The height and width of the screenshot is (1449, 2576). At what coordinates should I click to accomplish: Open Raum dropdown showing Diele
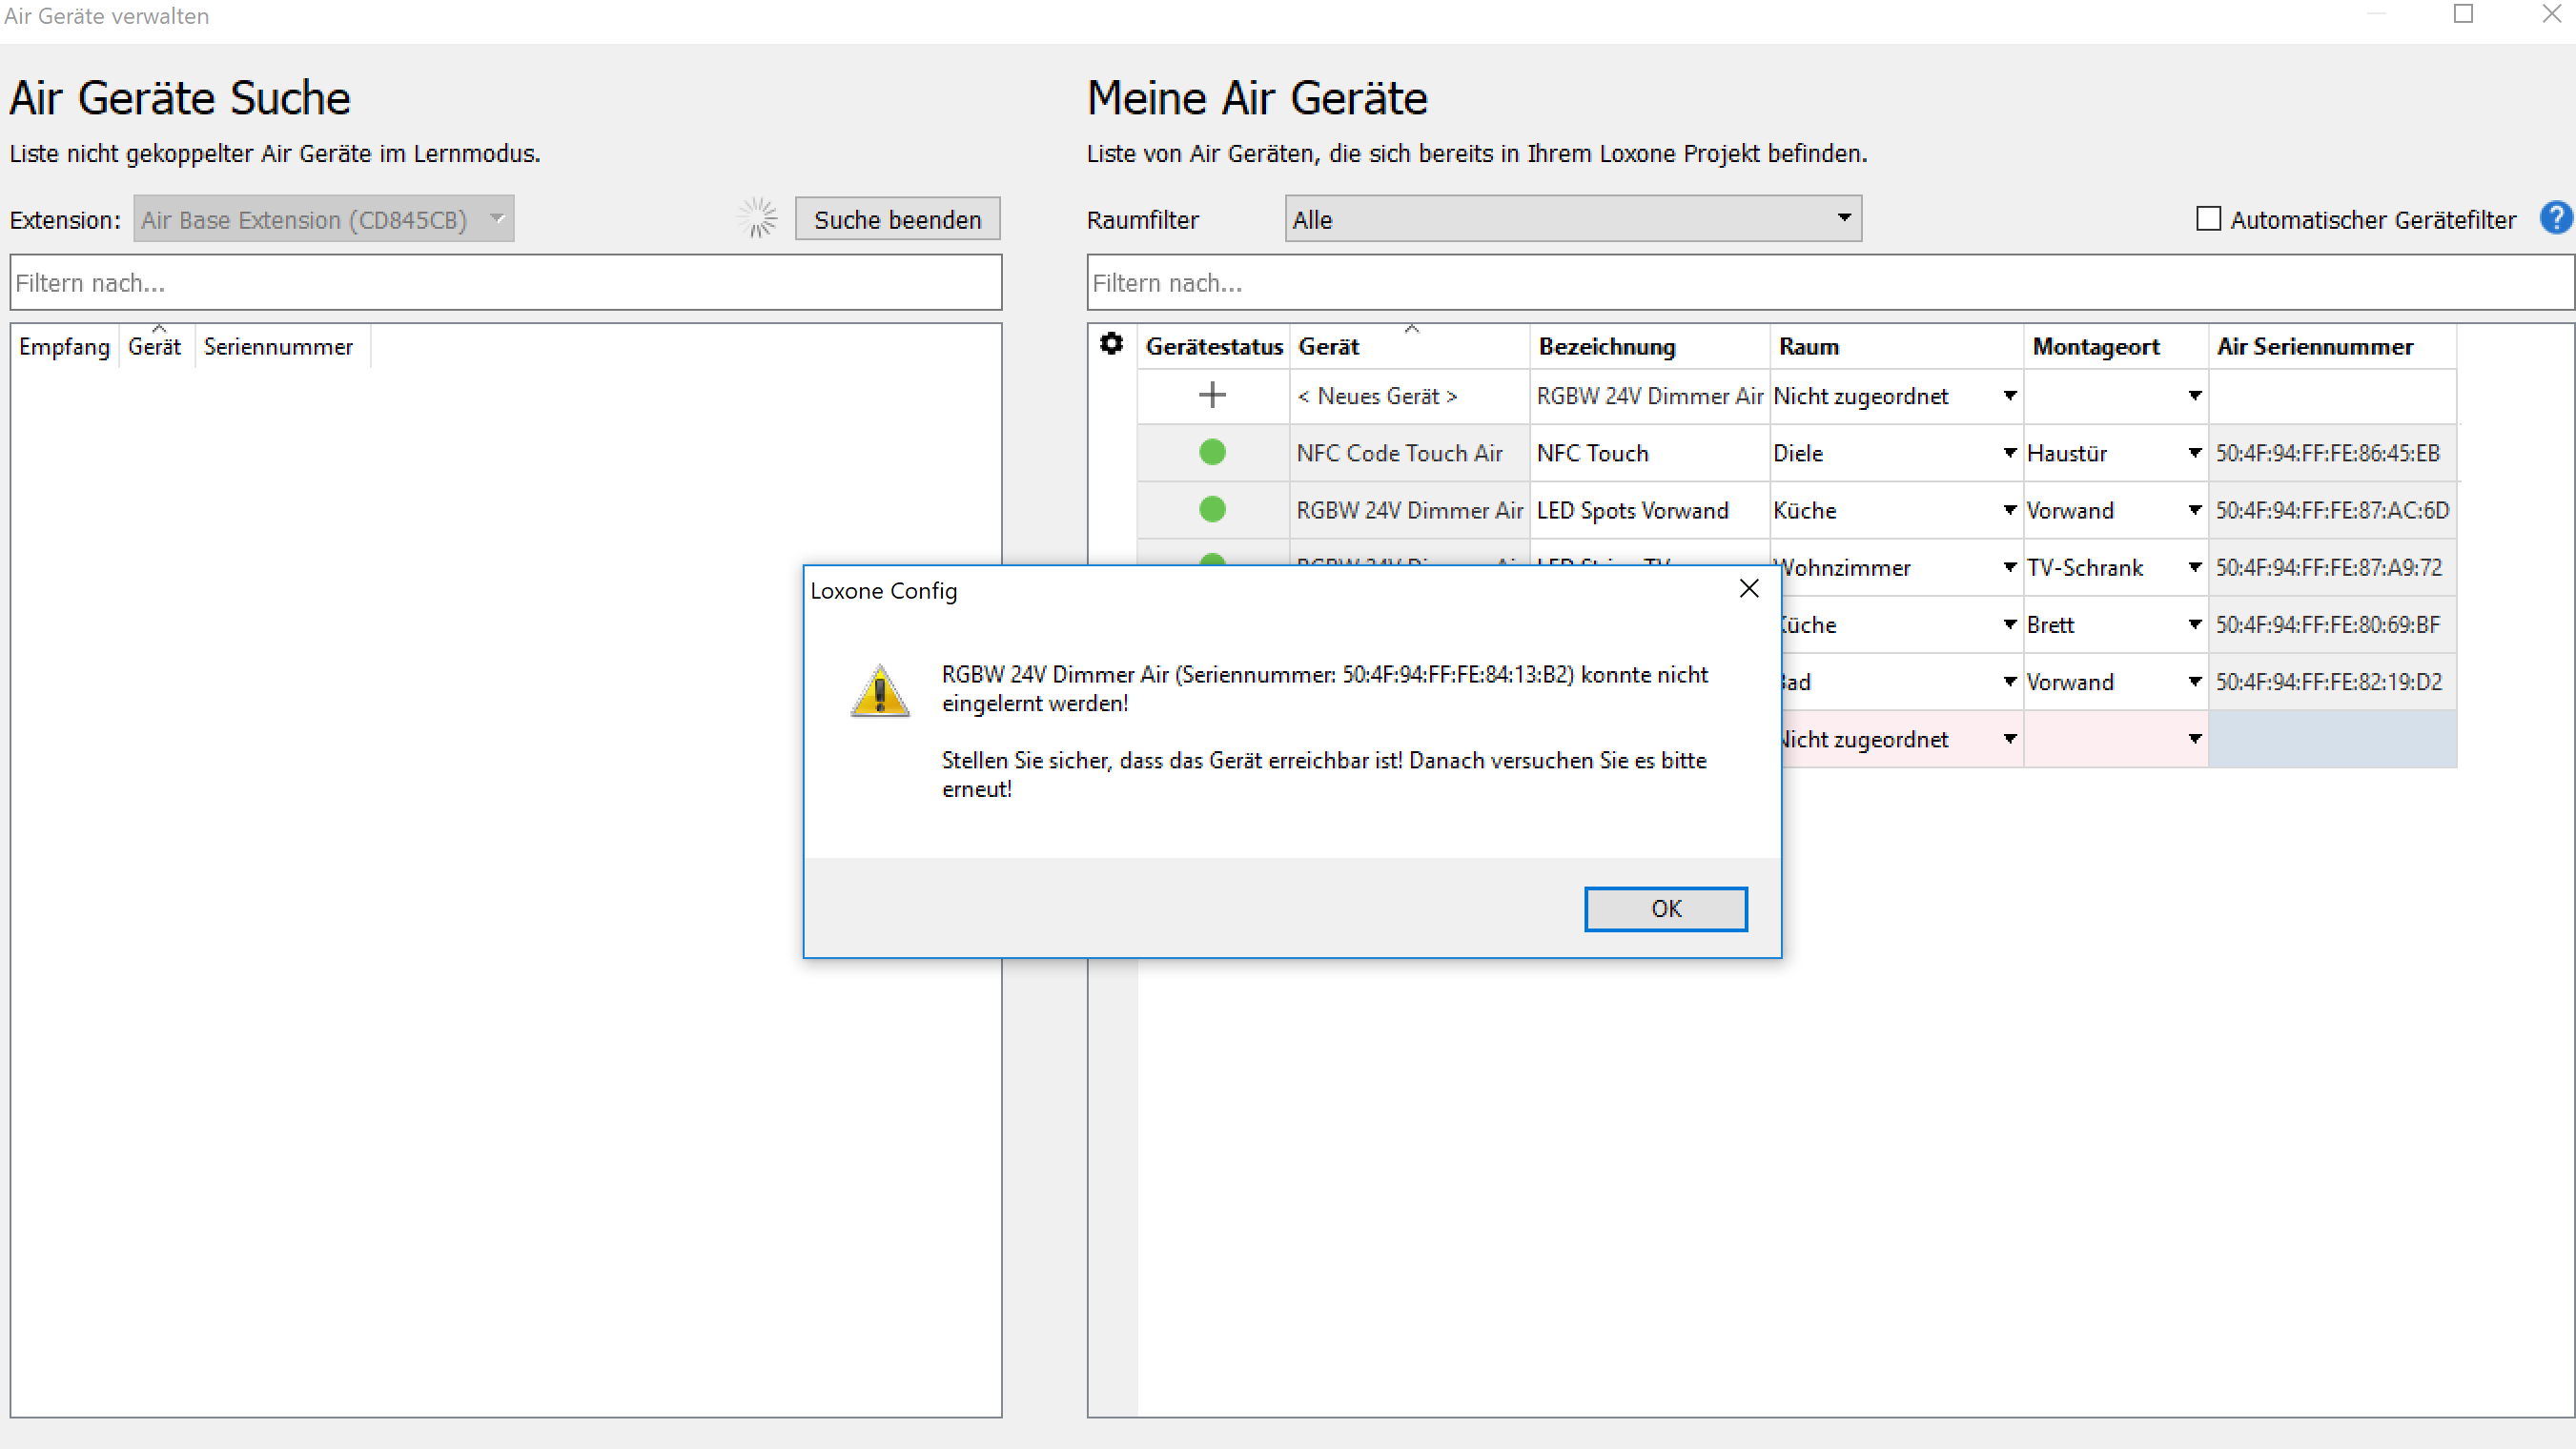(2009, 453)
